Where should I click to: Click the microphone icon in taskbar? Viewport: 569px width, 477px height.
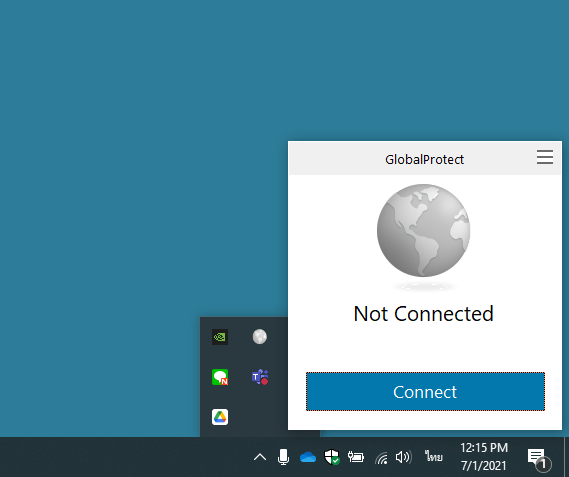(x=283, y=457)
